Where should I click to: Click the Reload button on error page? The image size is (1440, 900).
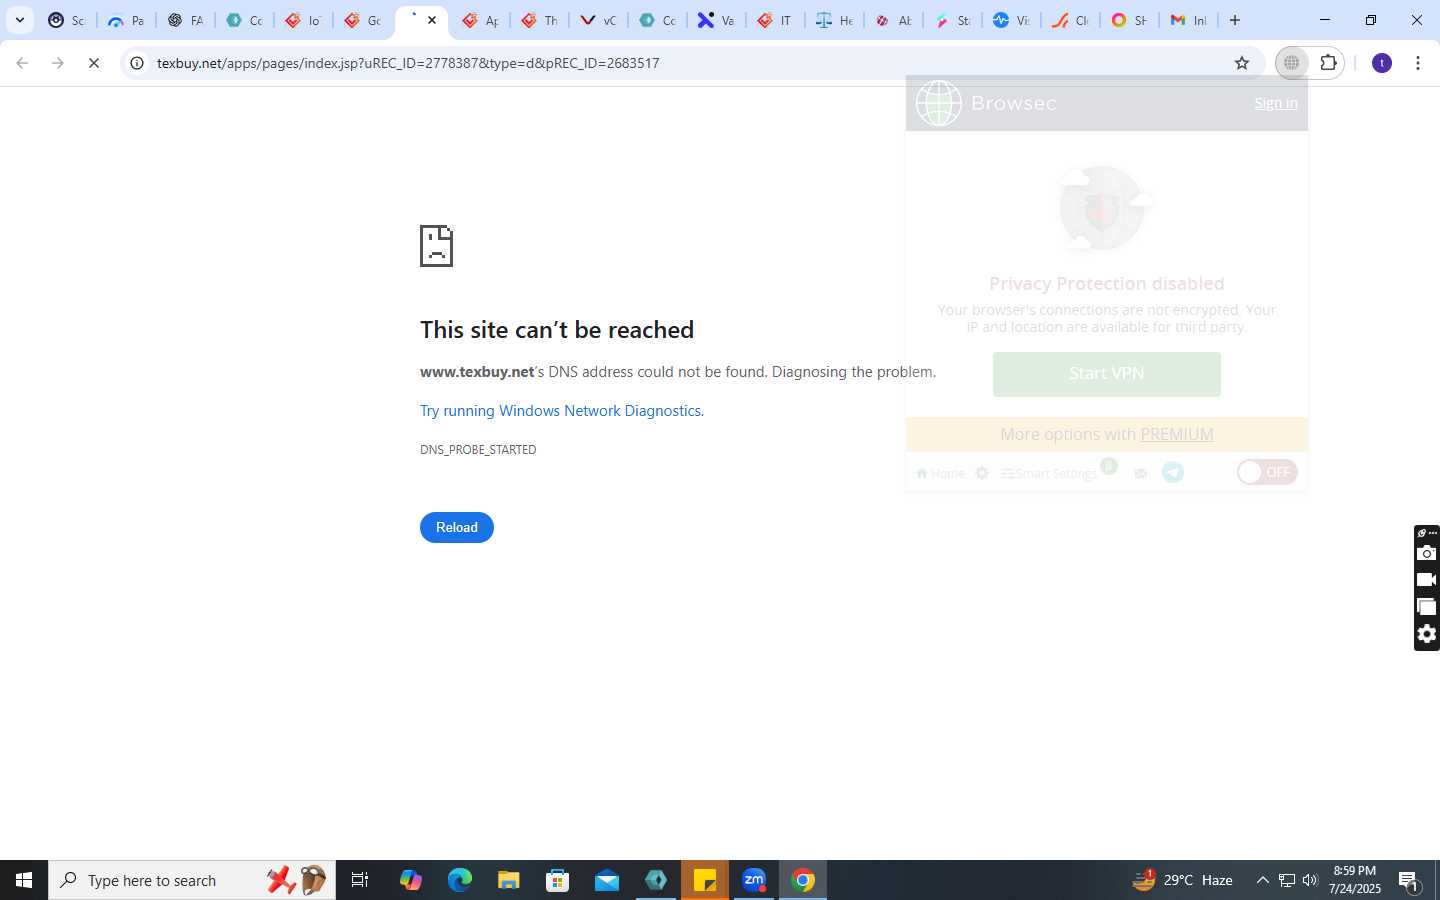(x=457, y=527)
